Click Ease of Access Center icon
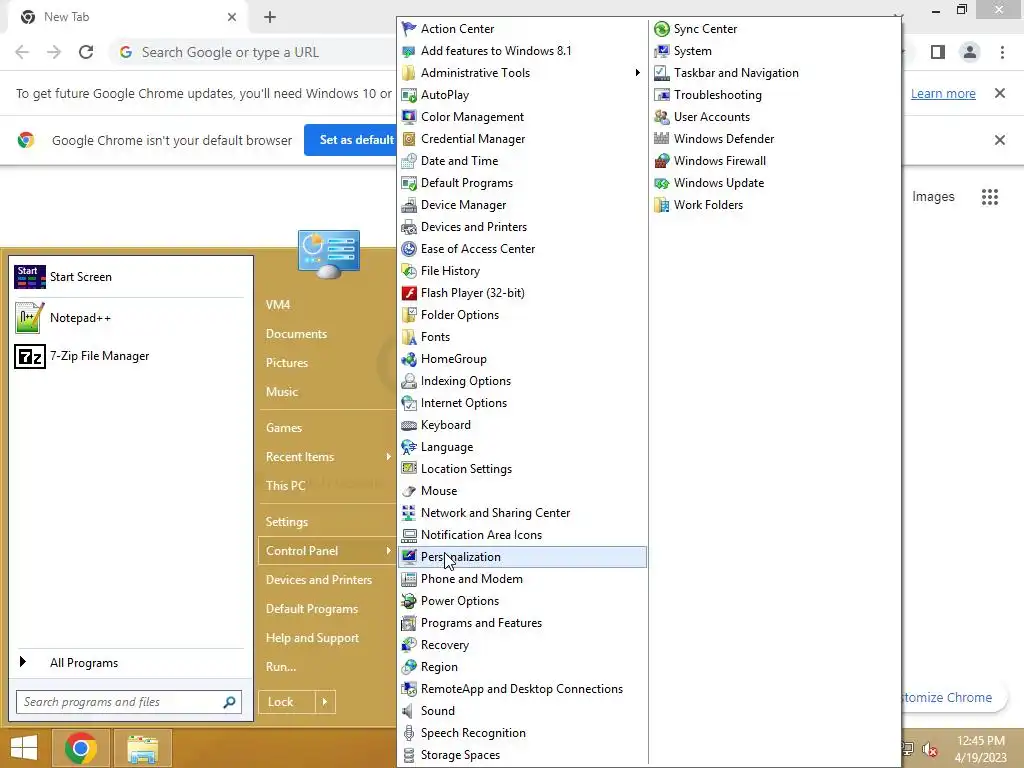 409,249
